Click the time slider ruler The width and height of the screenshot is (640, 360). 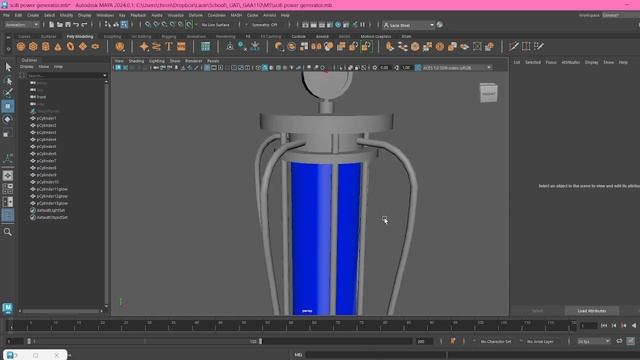coord(292,326)
